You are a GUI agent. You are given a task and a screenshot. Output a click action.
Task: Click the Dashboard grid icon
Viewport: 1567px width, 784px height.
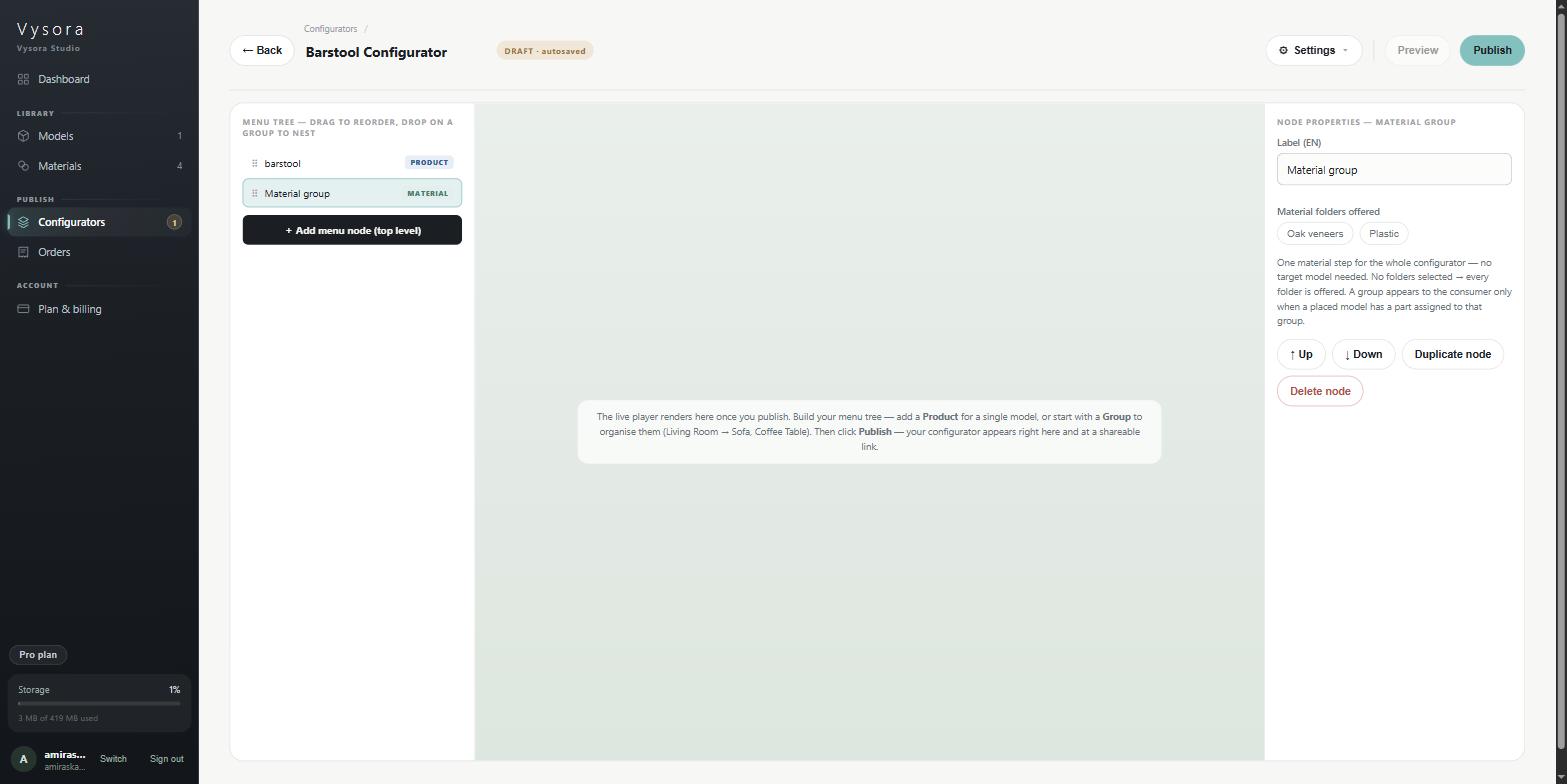pos(23,79)
